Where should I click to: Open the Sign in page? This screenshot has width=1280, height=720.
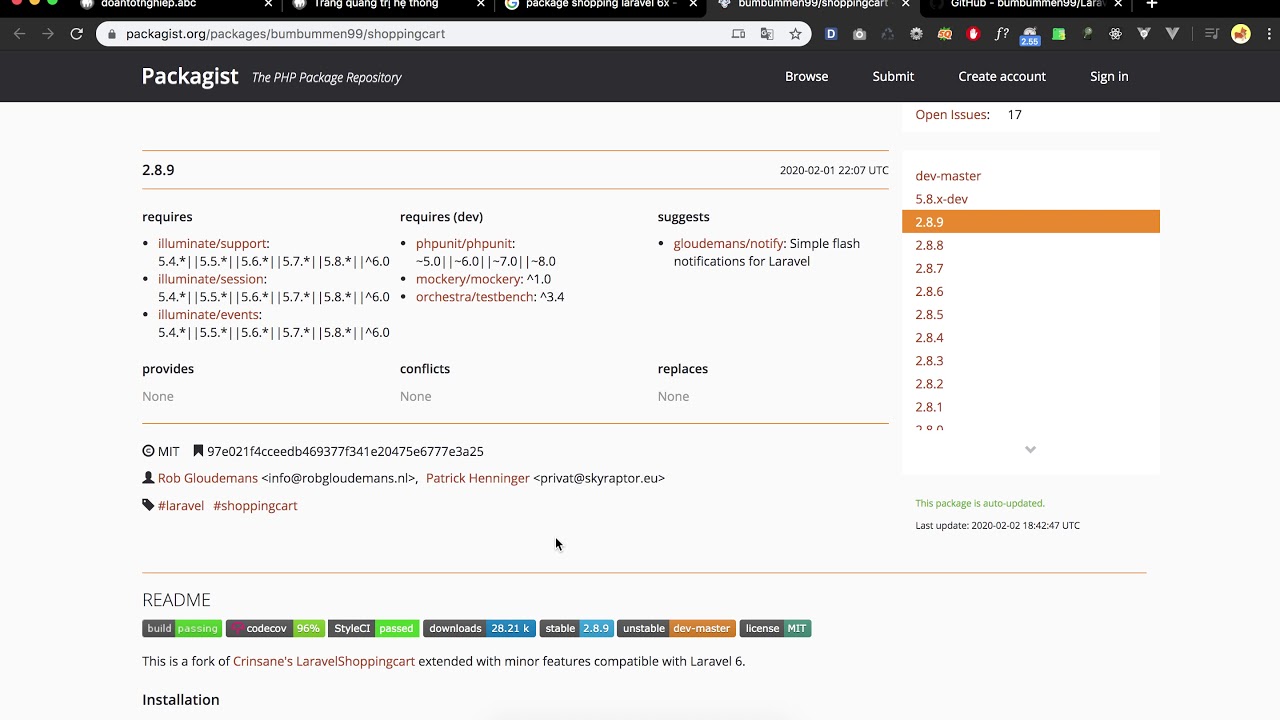tap(1109, 76)
